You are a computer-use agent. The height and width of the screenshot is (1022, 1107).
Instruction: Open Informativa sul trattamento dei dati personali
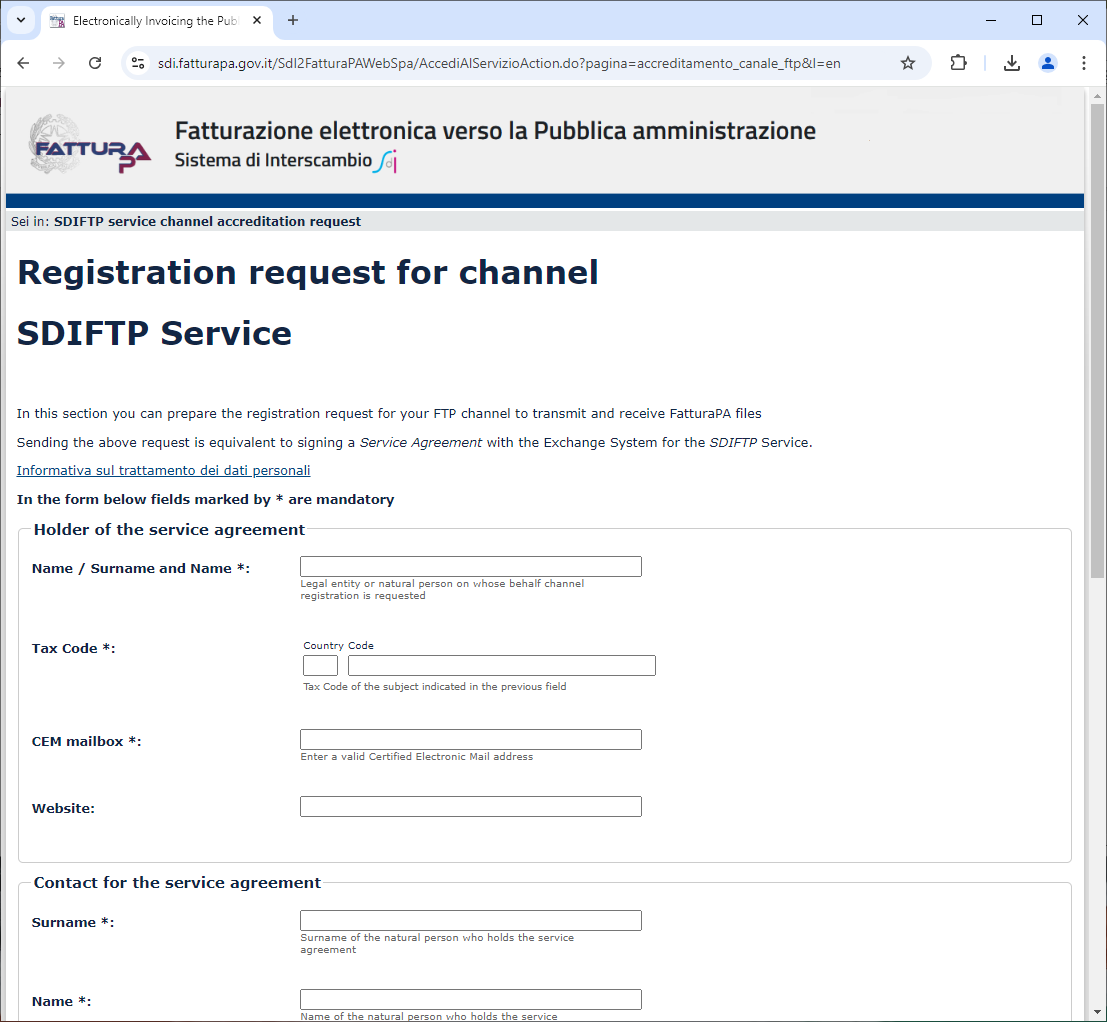tap(163, 470)
